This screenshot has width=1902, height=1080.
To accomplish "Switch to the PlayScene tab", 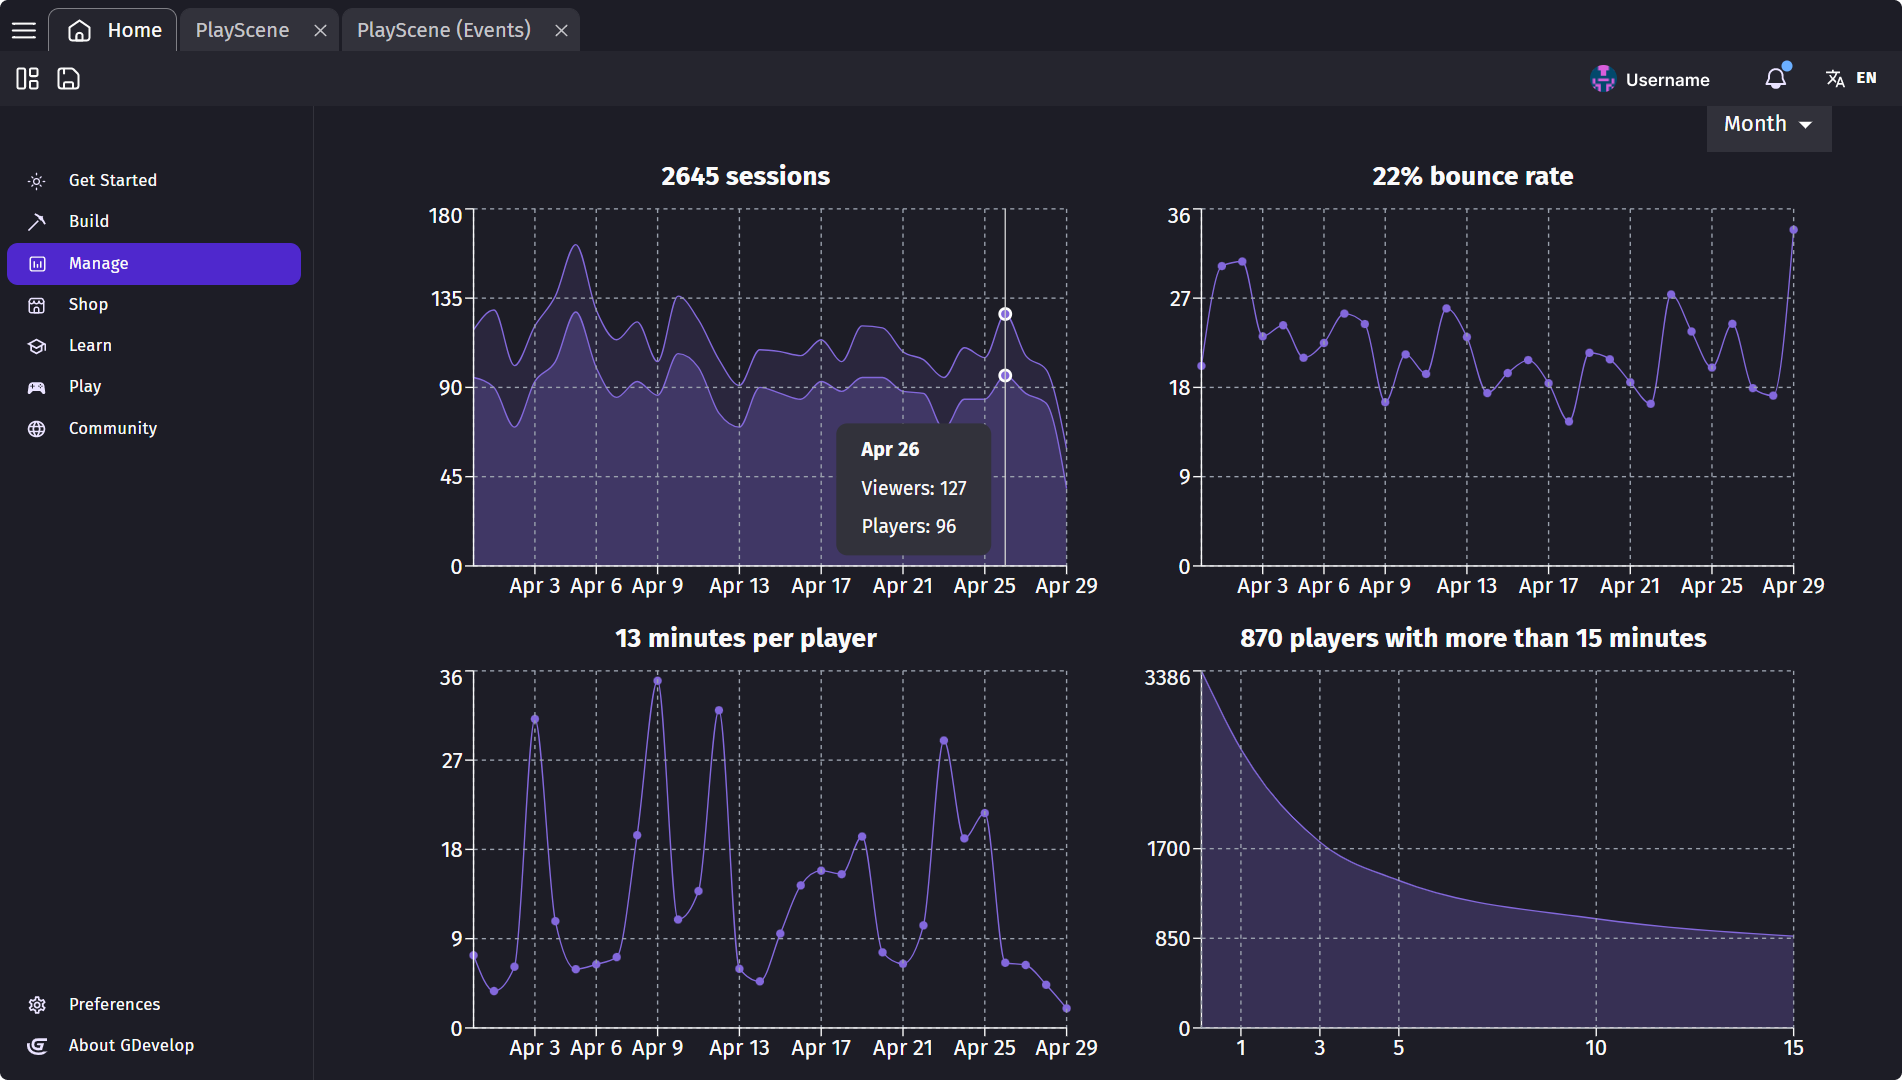I will pos(242,30).
